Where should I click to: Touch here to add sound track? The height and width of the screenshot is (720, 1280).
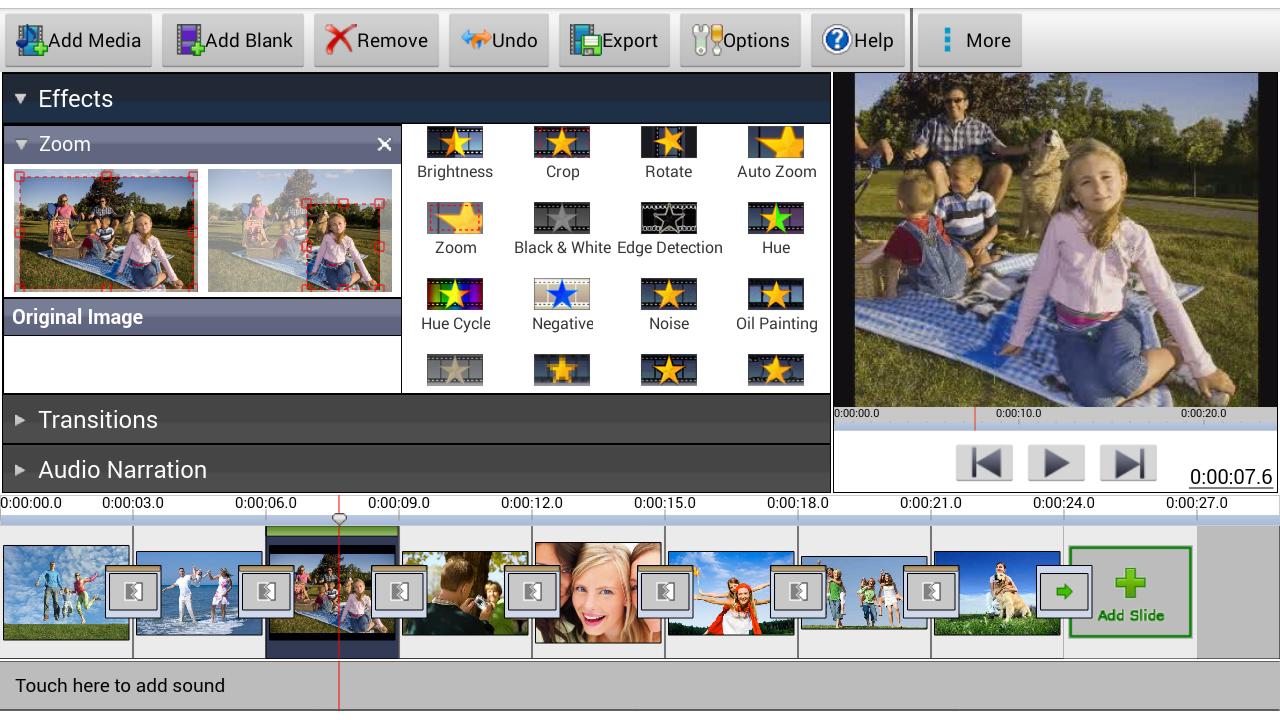tap(120, 686)
